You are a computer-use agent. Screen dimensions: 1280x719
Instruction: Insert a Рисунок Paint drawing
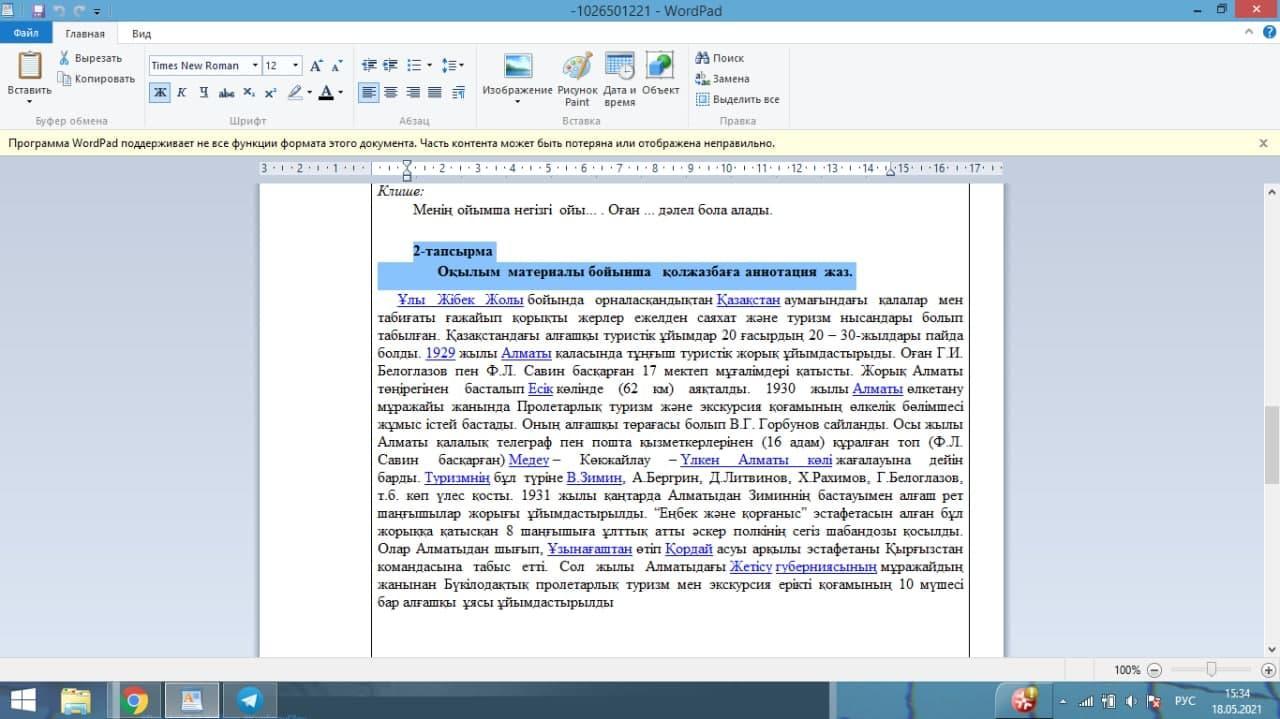click(x=577, y=78)
